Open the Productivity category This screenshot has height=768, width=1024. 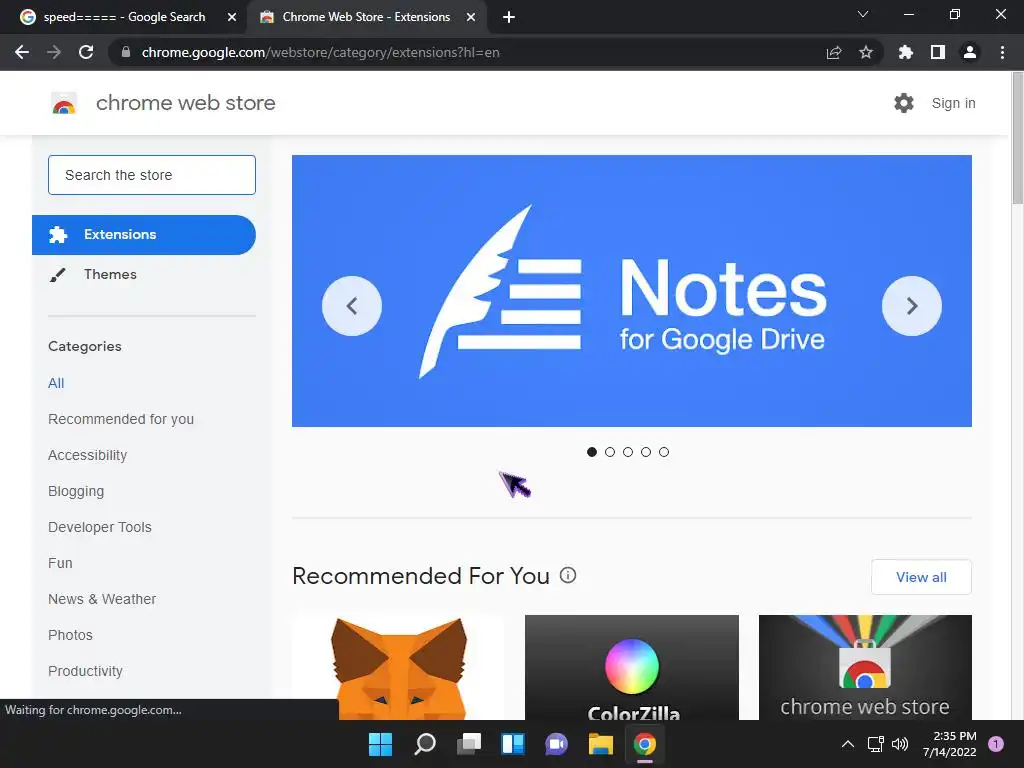click(86, 671)
